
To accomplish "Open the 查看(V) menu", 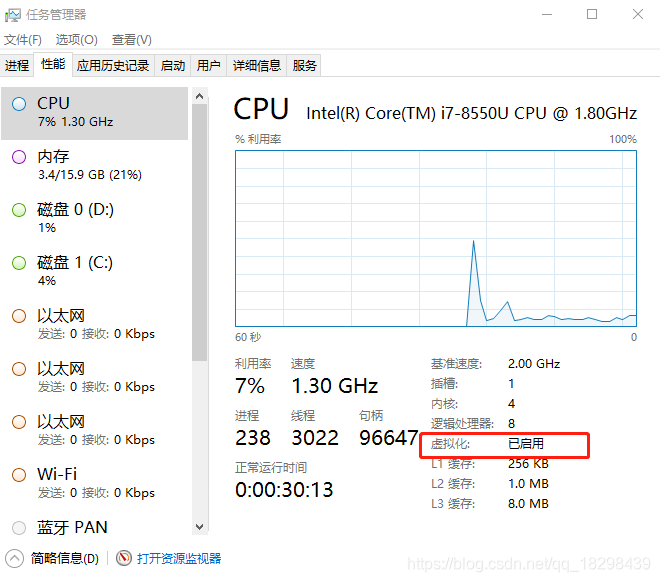I will pyautogui.click(x=132, y=40).
